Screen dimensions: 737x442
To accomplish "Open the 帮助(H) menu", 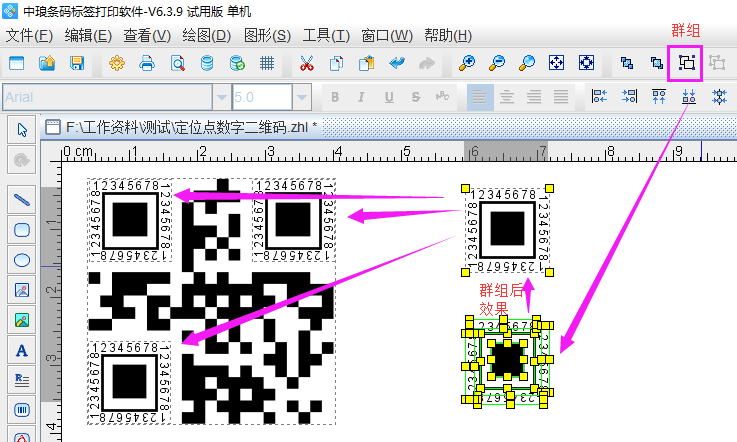I will click(x=448, y=35).
